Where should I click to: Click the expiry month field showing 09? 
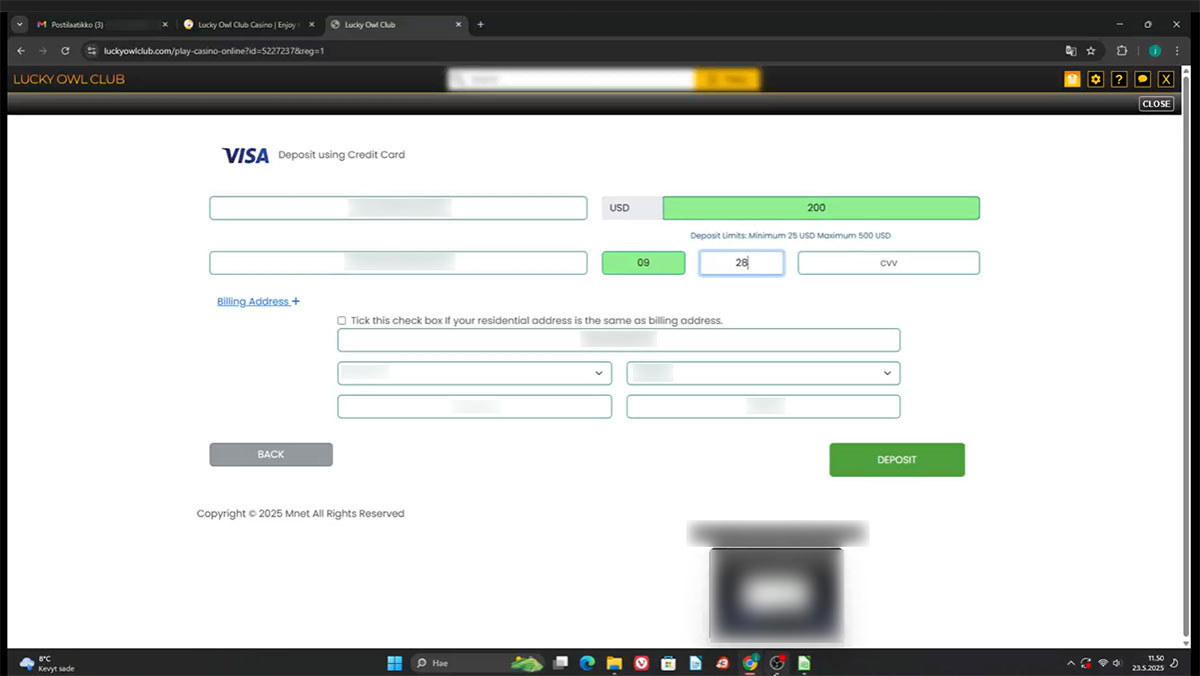click(x=644, y=263)
